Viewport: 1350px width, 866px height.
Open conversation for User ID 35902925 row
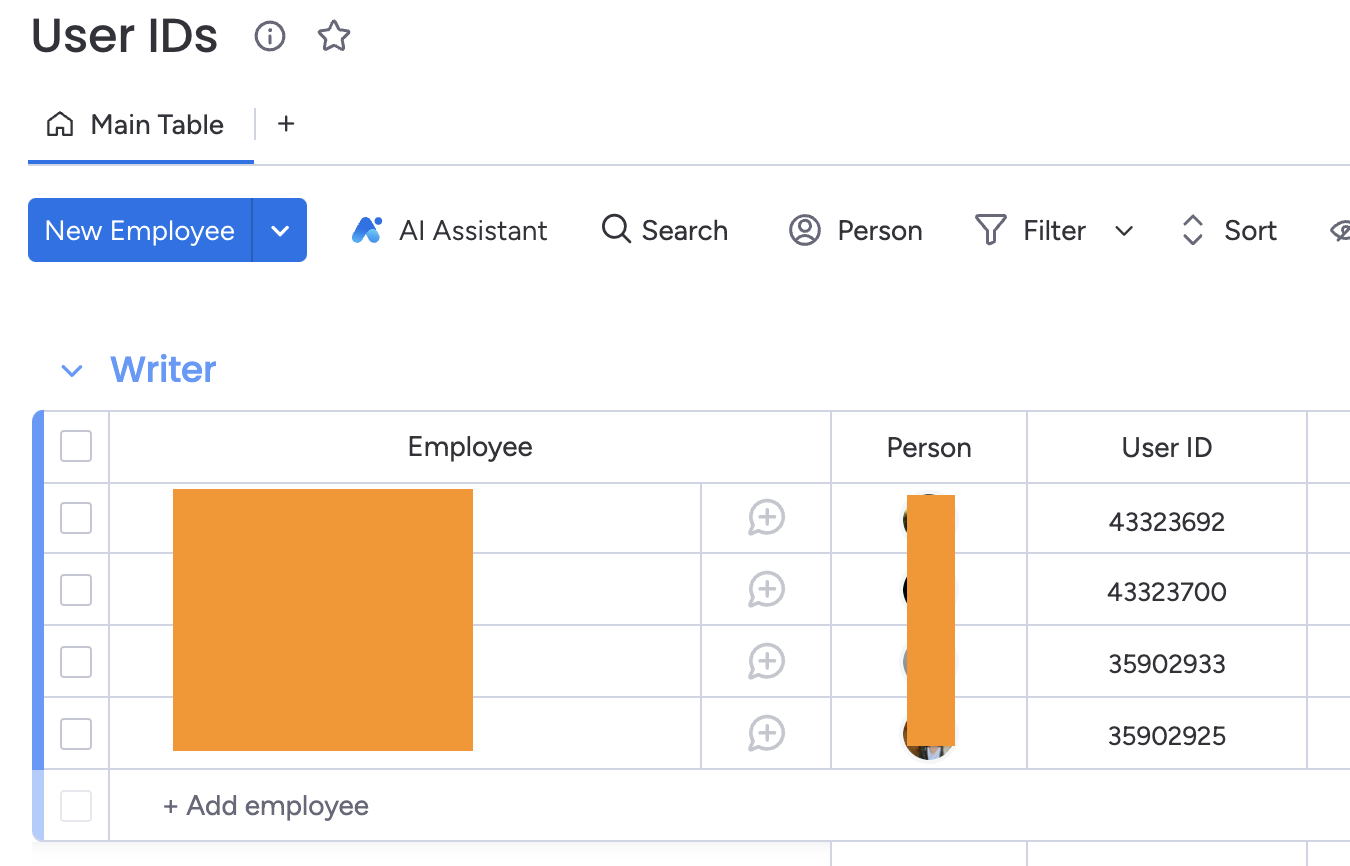pos(766,734)
